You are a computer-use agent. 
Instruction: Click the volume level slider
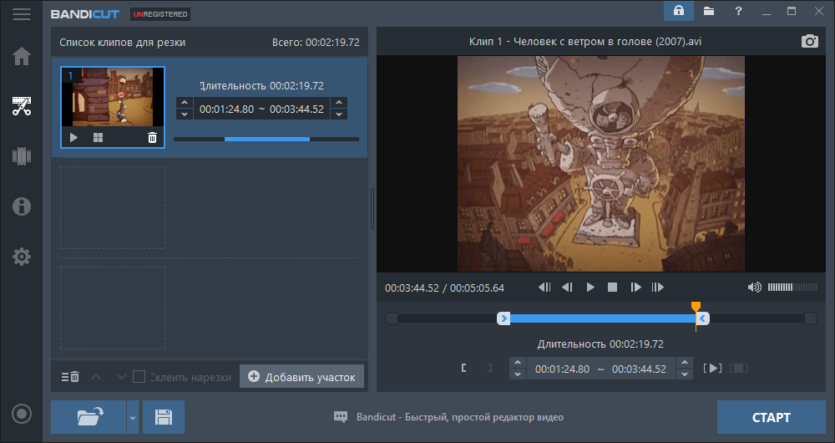pos(792,288)
